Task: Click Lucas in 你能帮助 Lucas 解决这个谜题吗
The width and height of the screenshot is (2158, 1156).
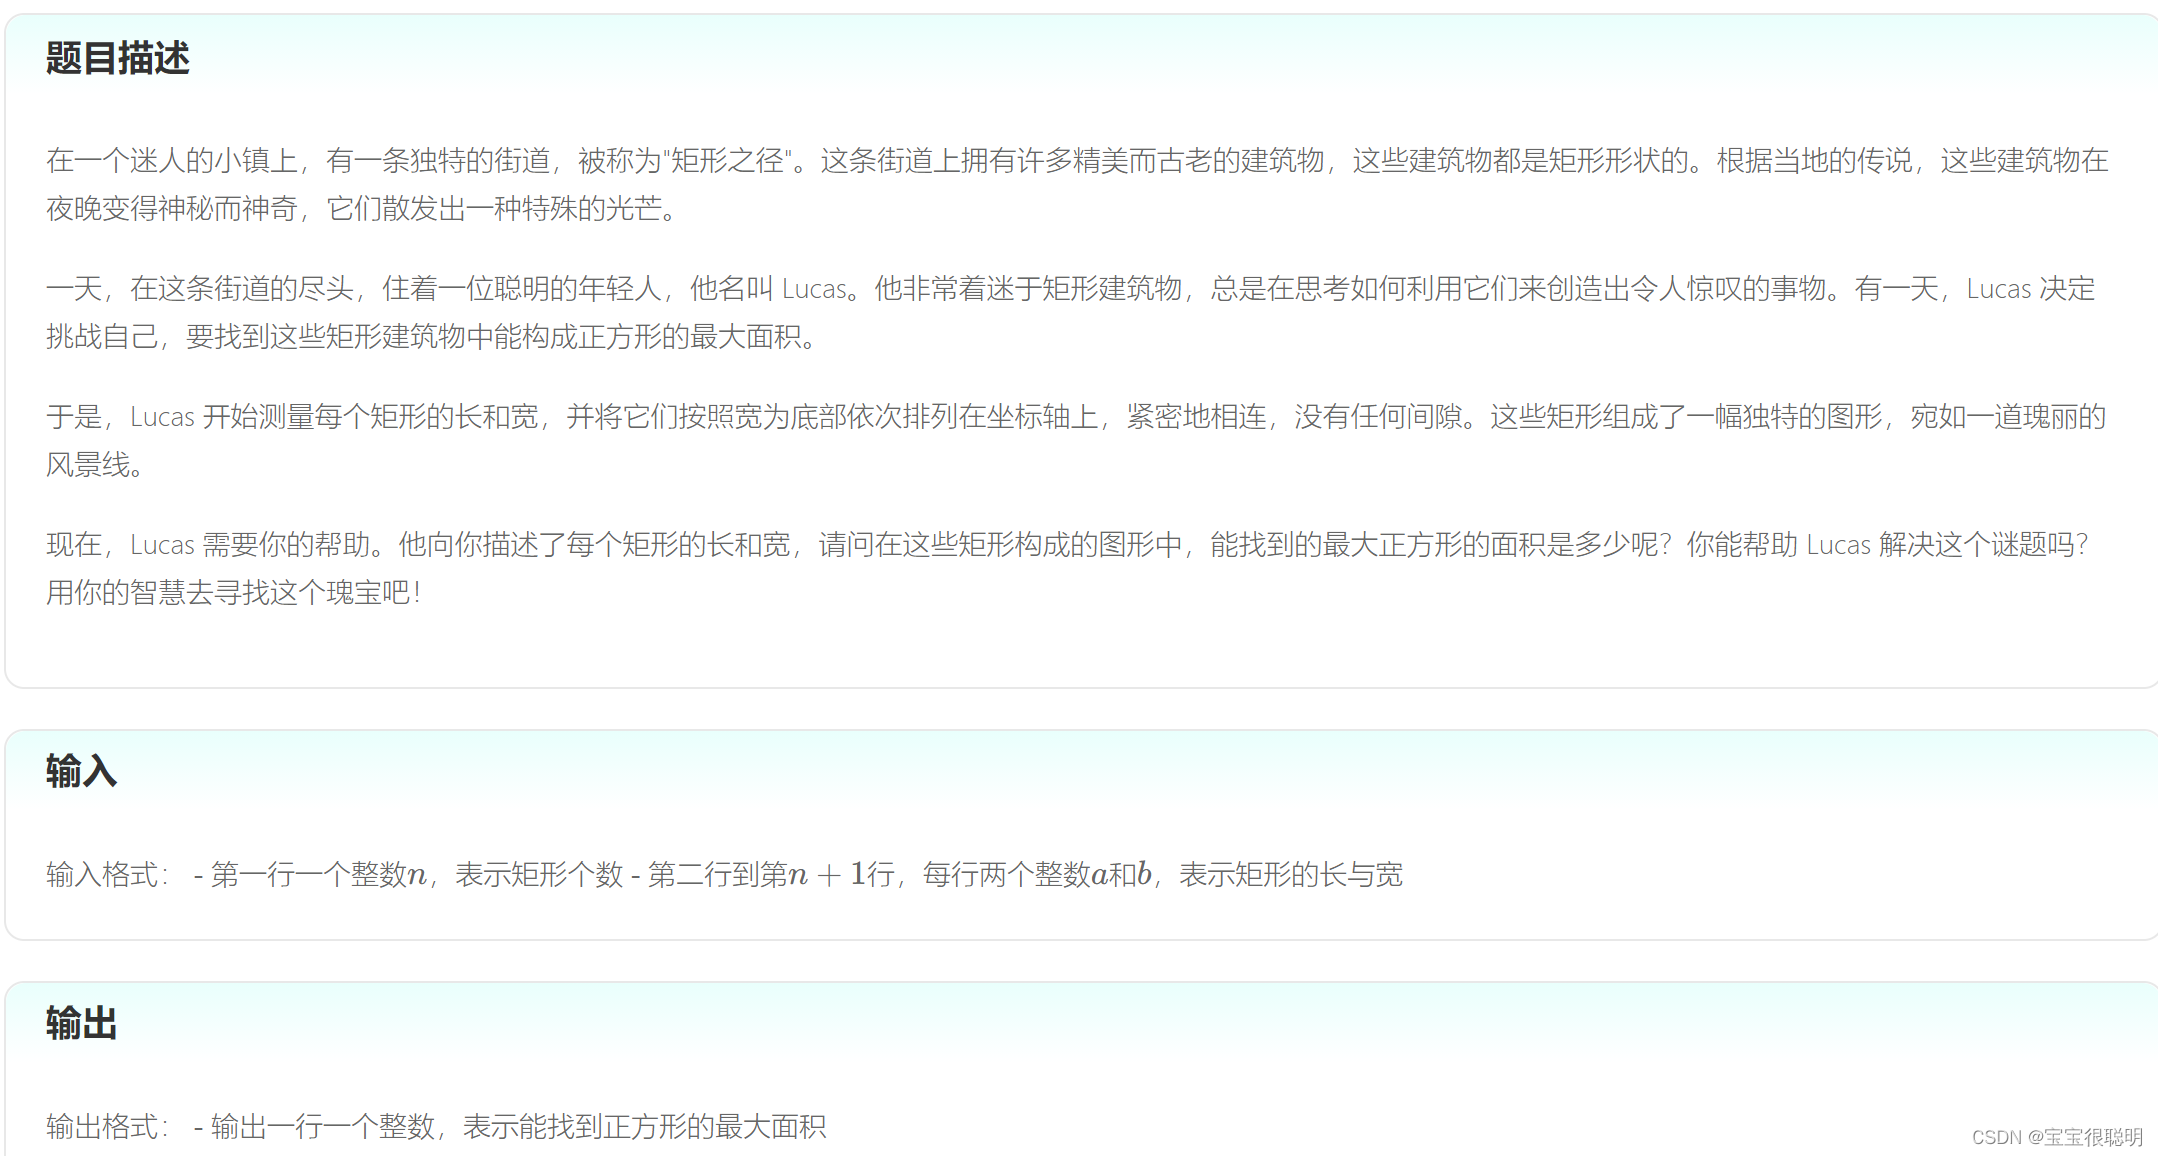Action: [x=1838, y=545]
